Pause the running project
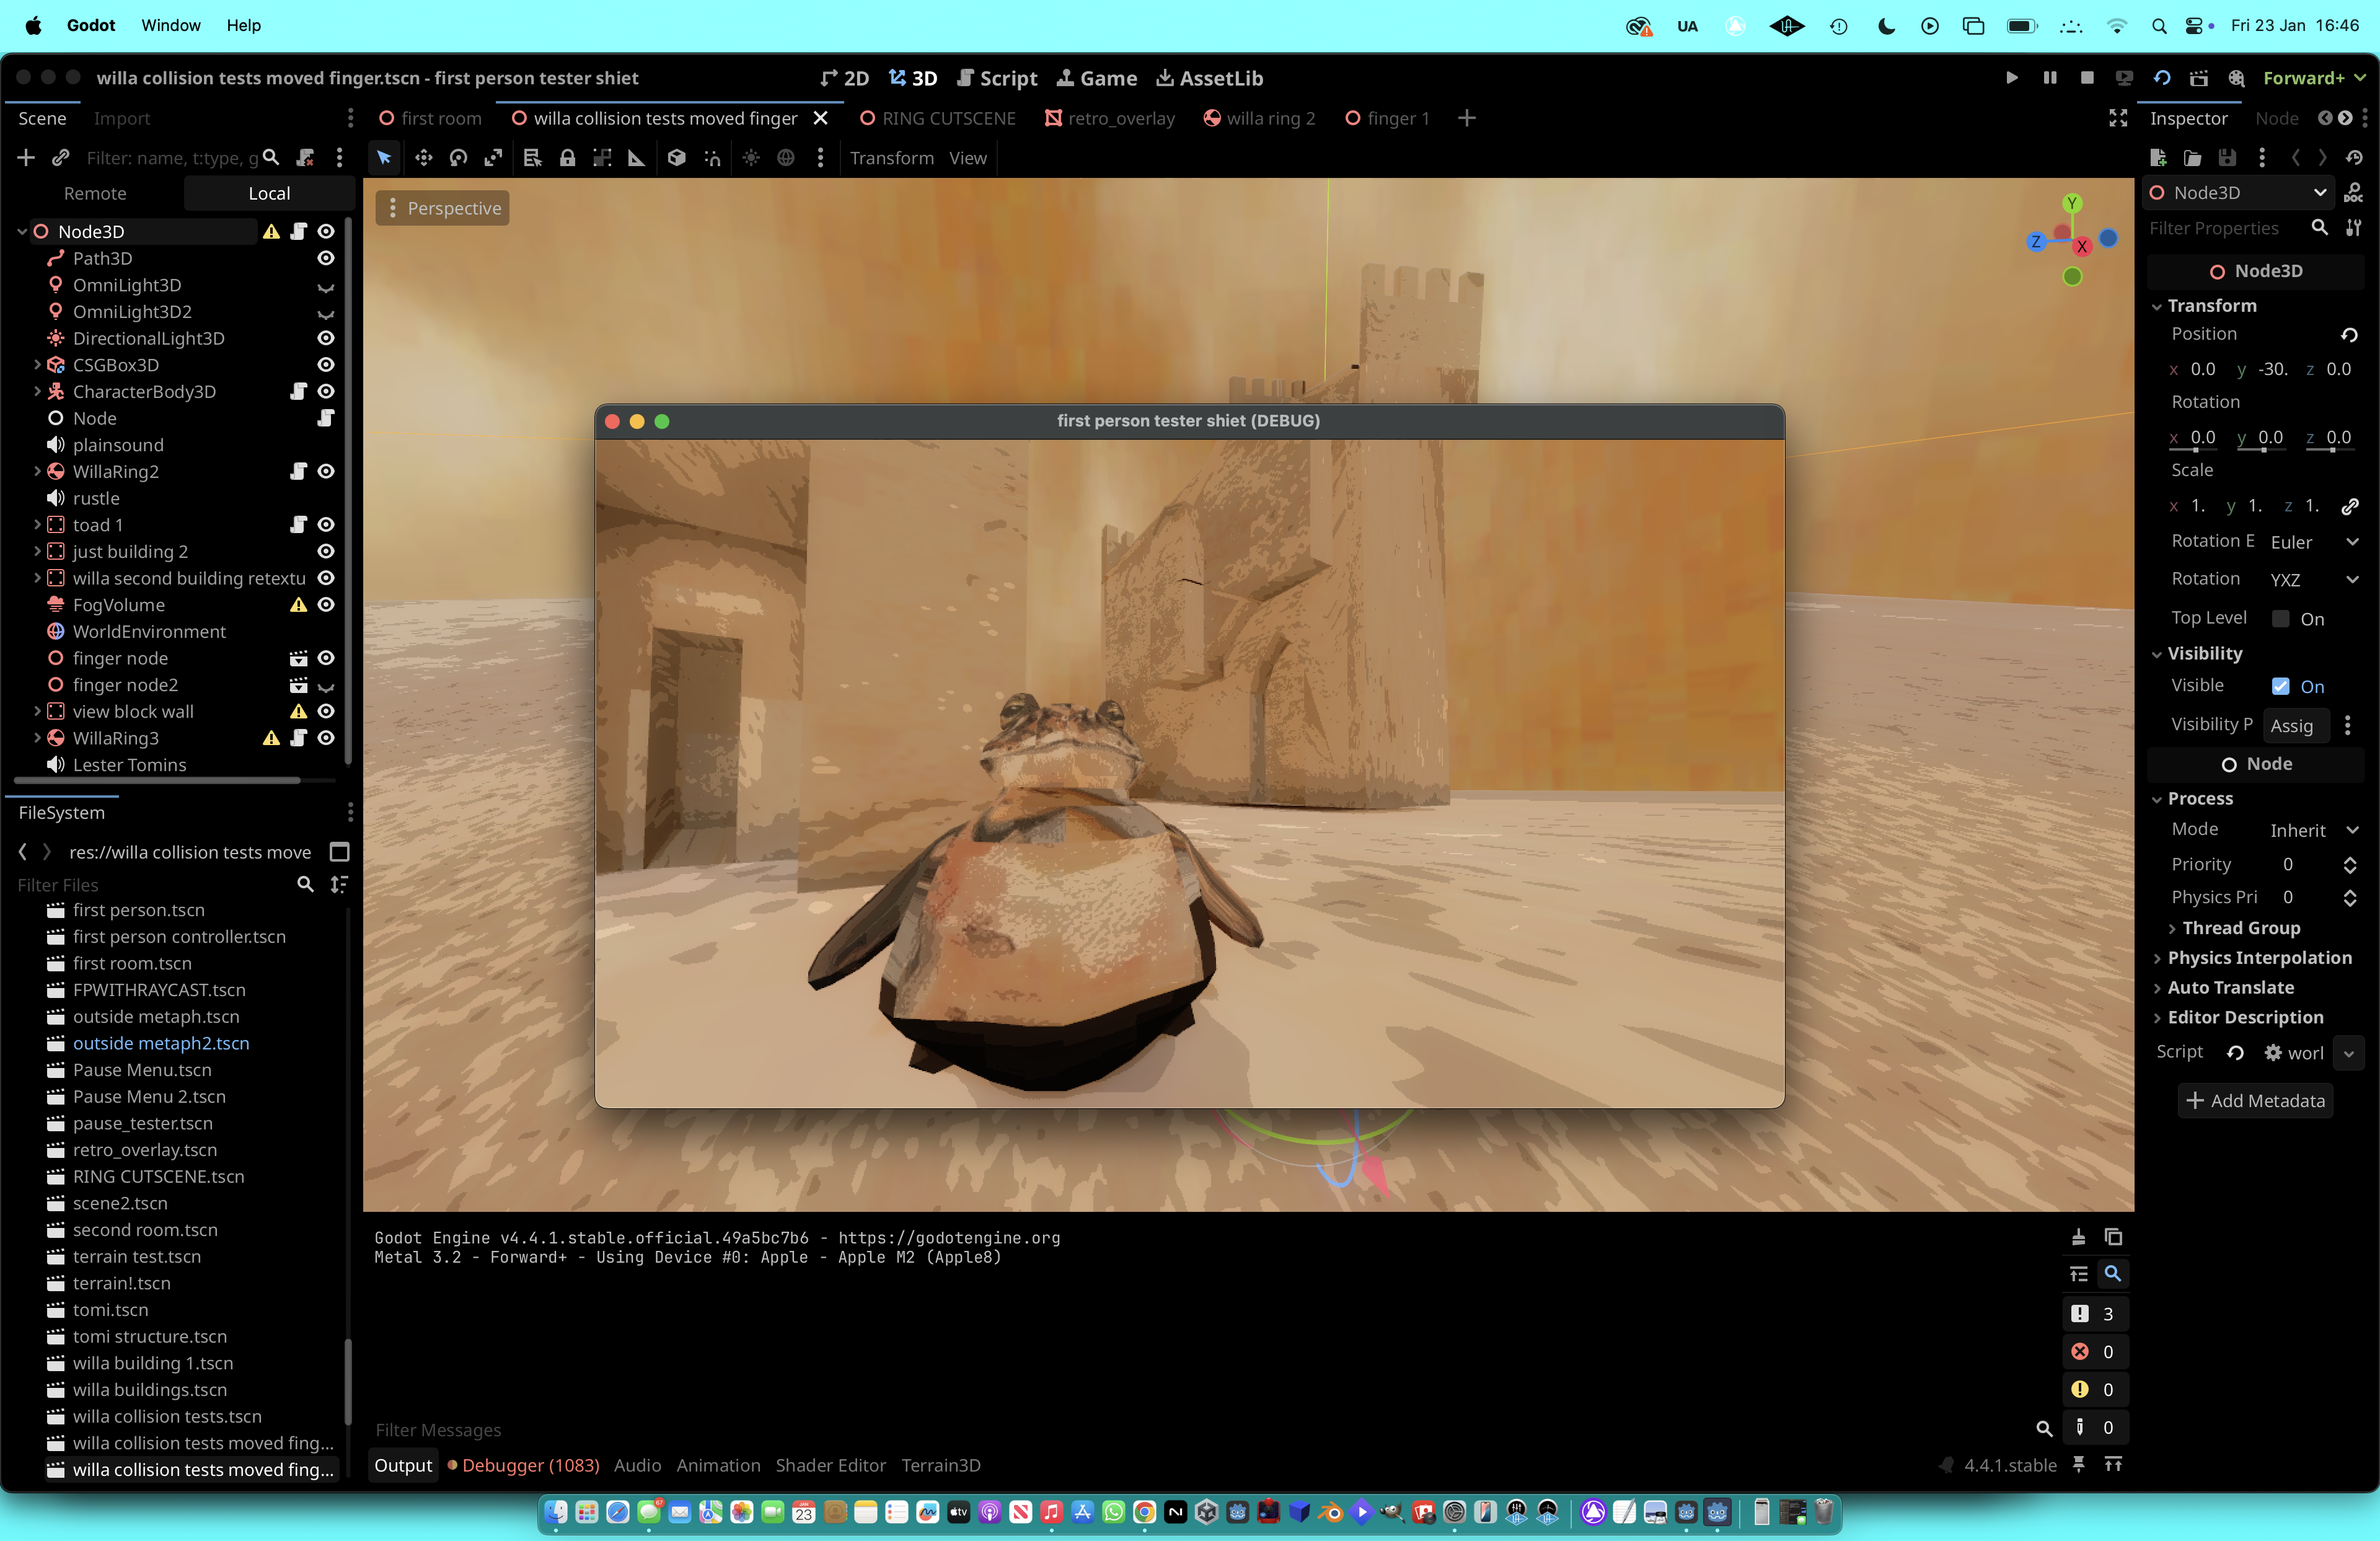The image size is (2380, 1541). point(2050,78)
